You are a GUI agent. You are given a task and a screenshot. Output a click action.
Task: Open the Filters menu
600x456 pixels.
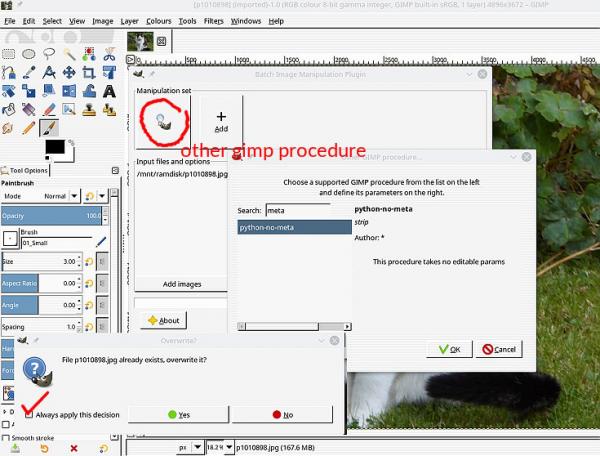click(214, 21)
